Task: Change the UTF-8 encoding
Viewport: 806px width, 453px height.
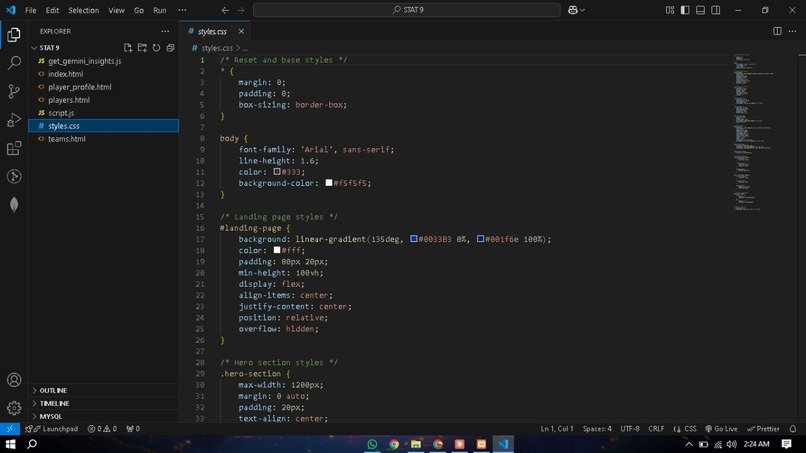Action: point(630,429)
